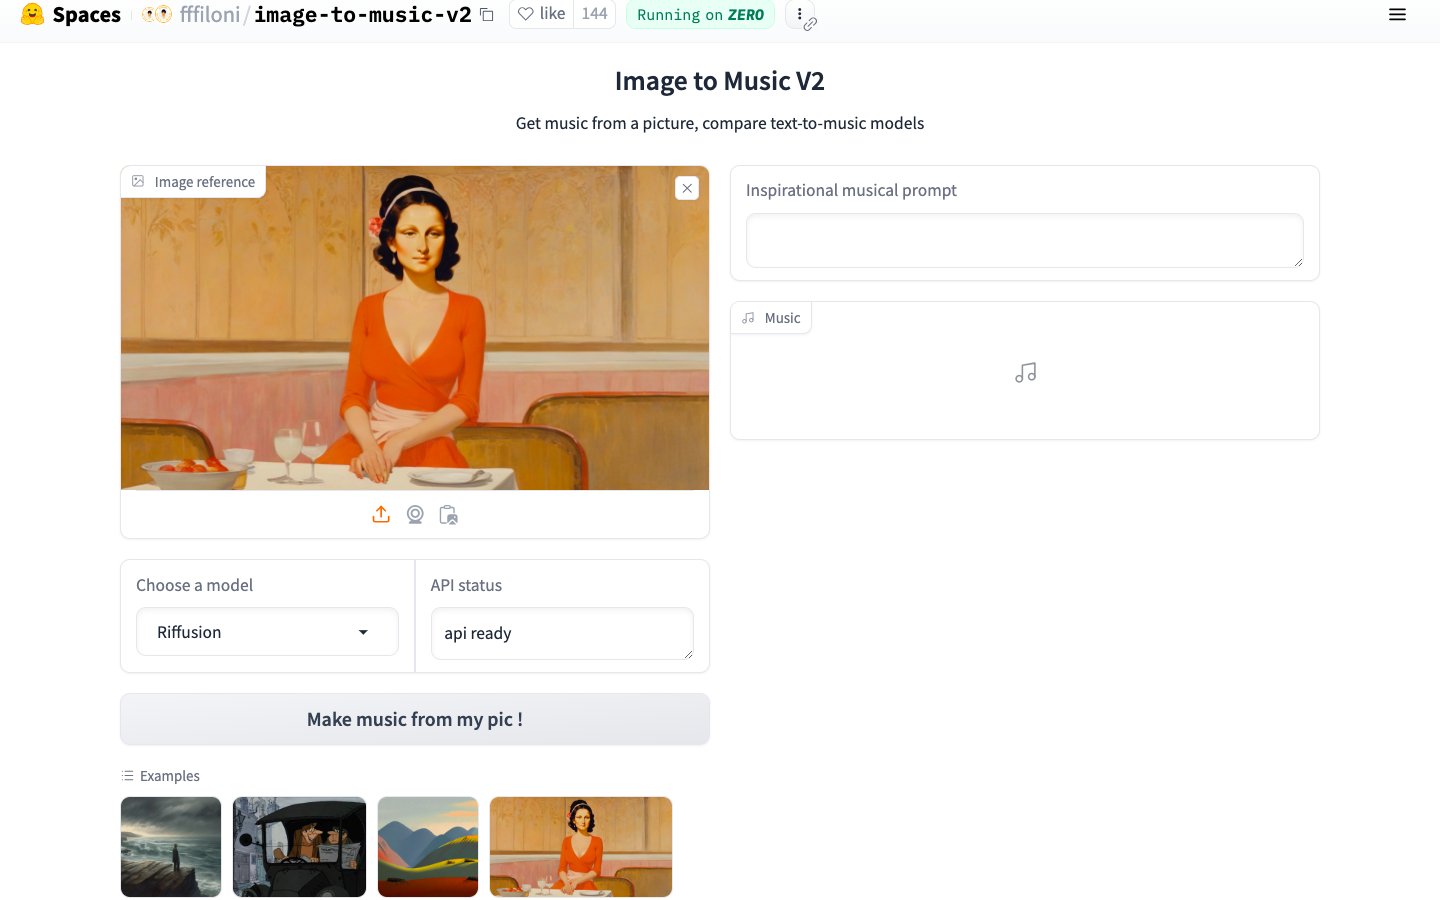This screenshot has width=1440, height=900.
Task: Click the Image reference label
Action: (x=194, y=182)
